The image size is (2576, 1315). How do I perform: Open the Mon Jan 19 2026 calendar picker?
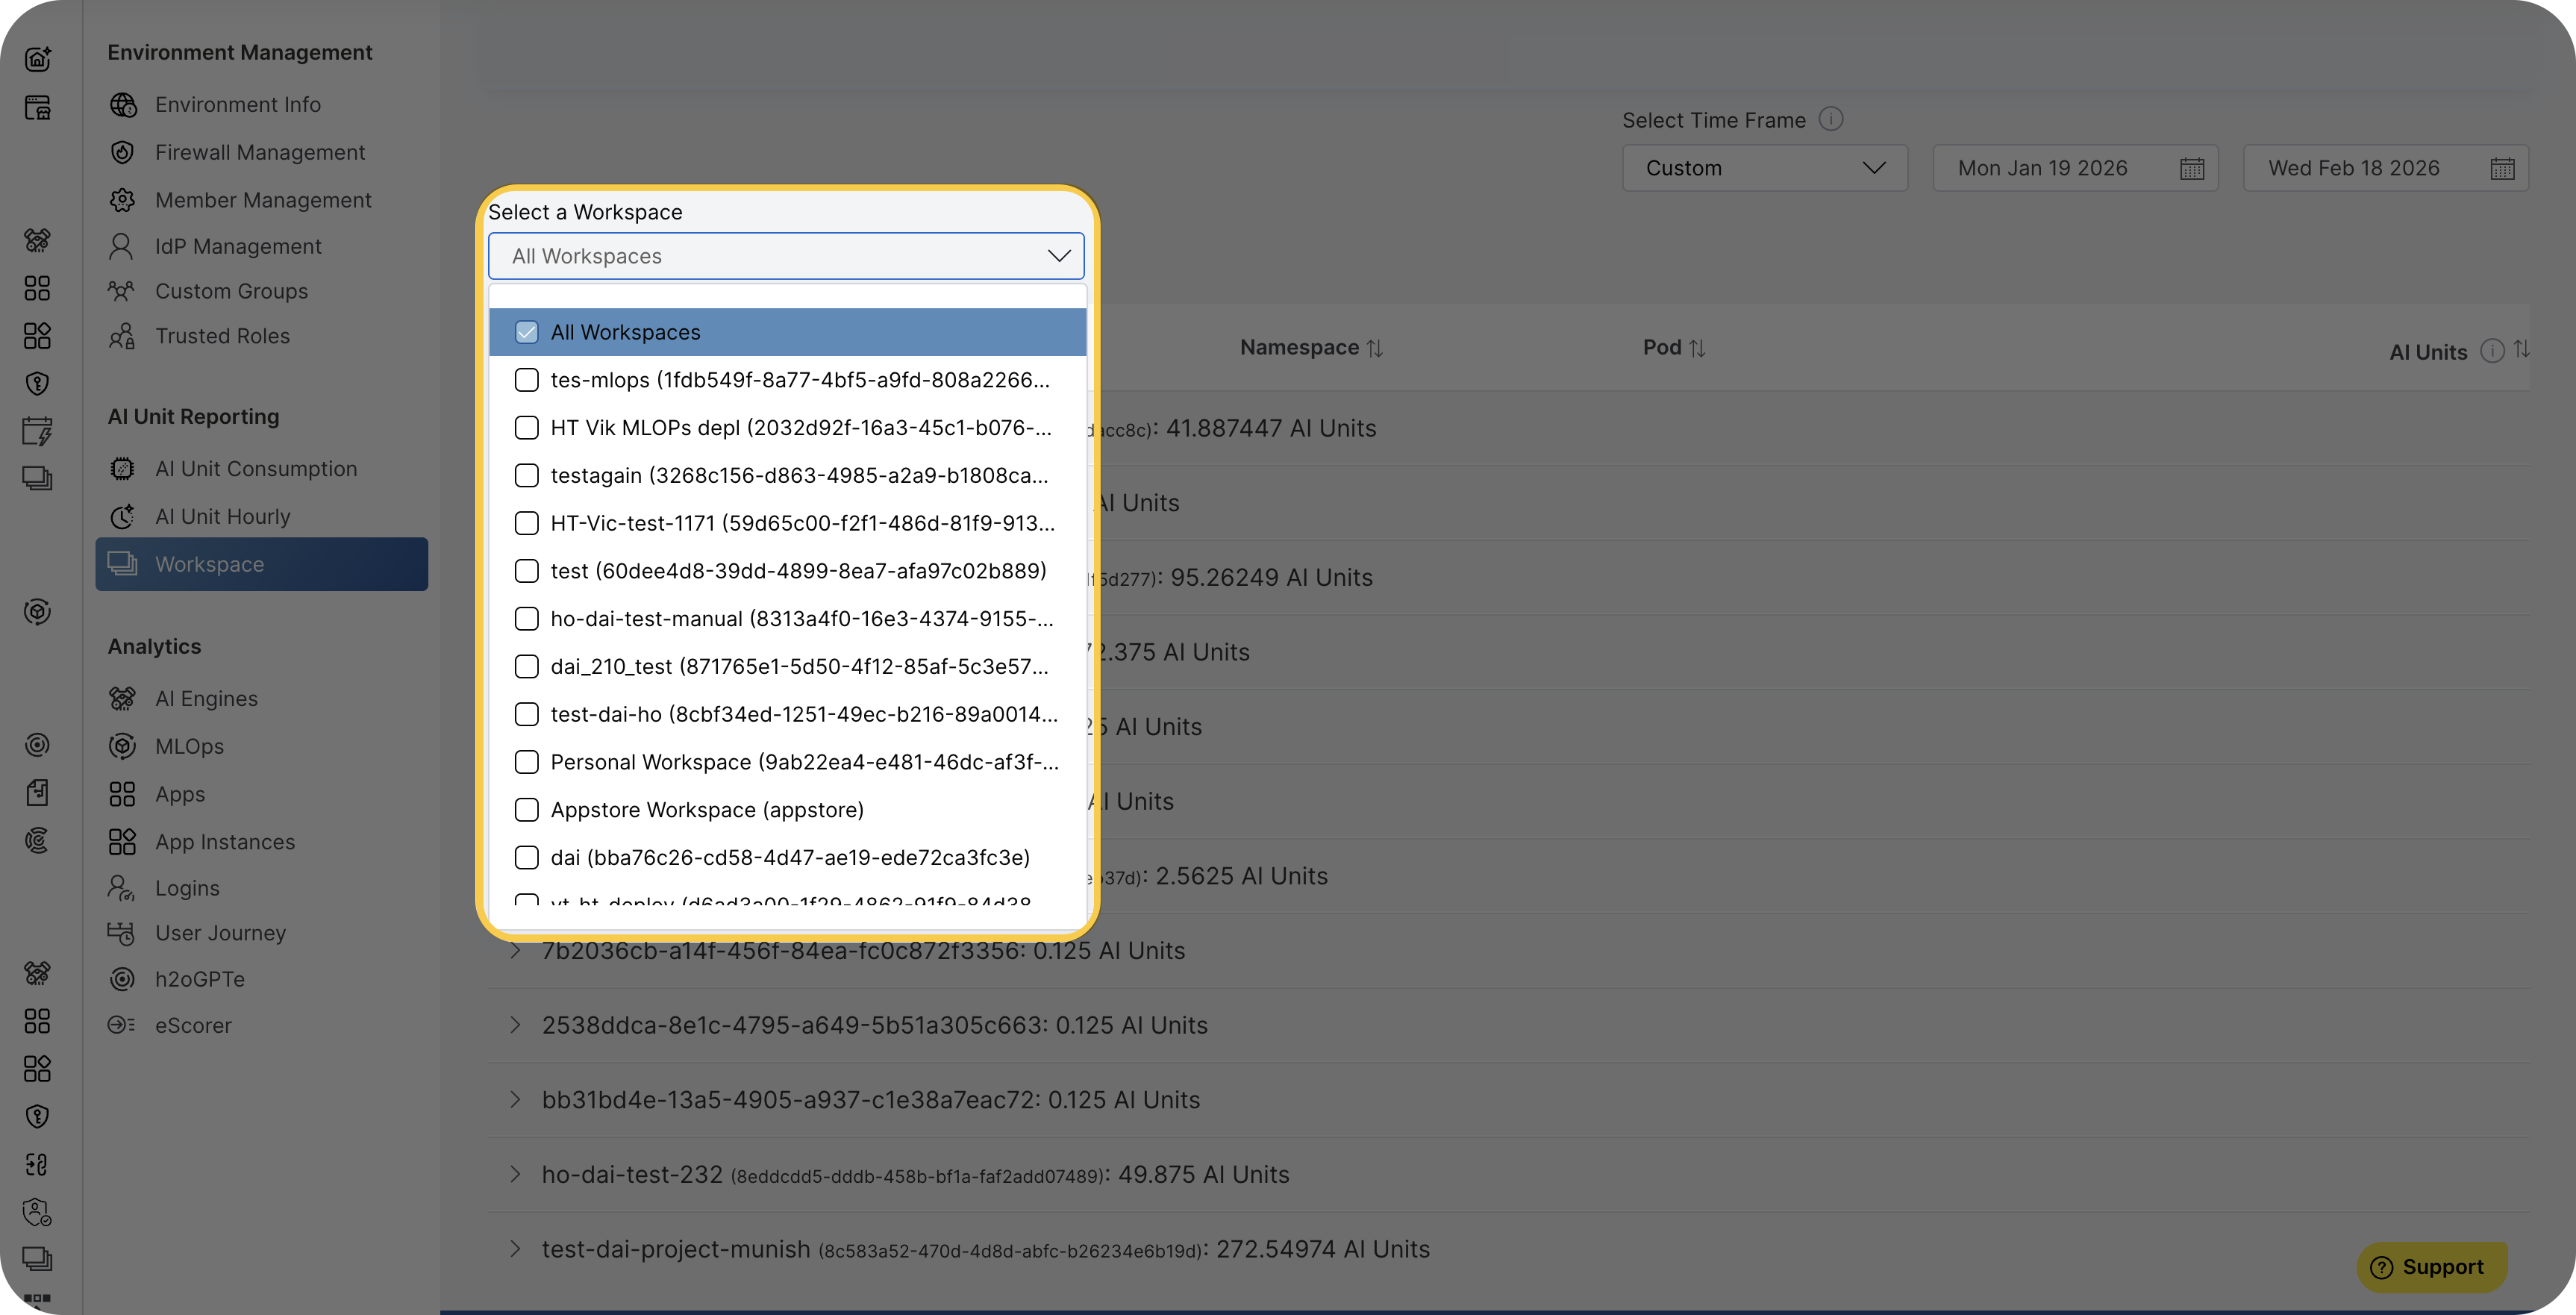coord(2191,167)
